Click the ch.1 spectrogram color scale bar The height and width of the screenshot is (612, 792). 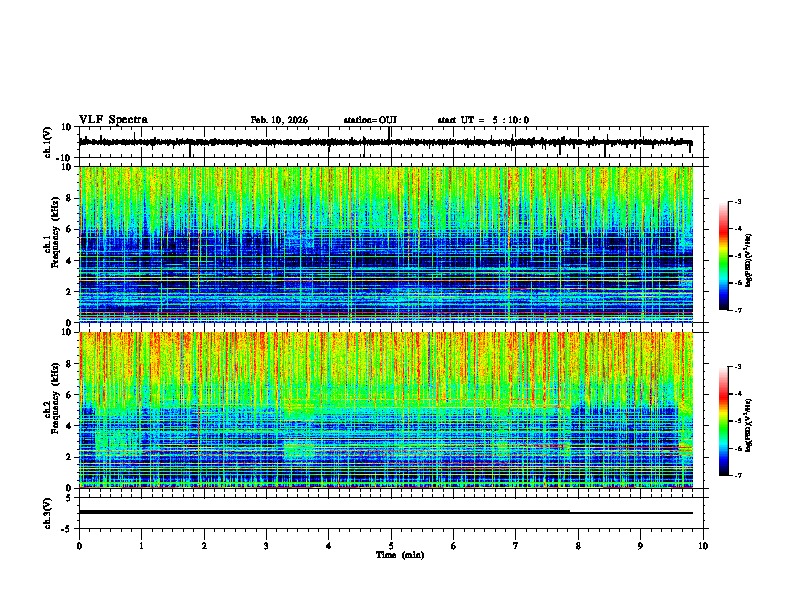pyautogui.click(x=724, y=256)
